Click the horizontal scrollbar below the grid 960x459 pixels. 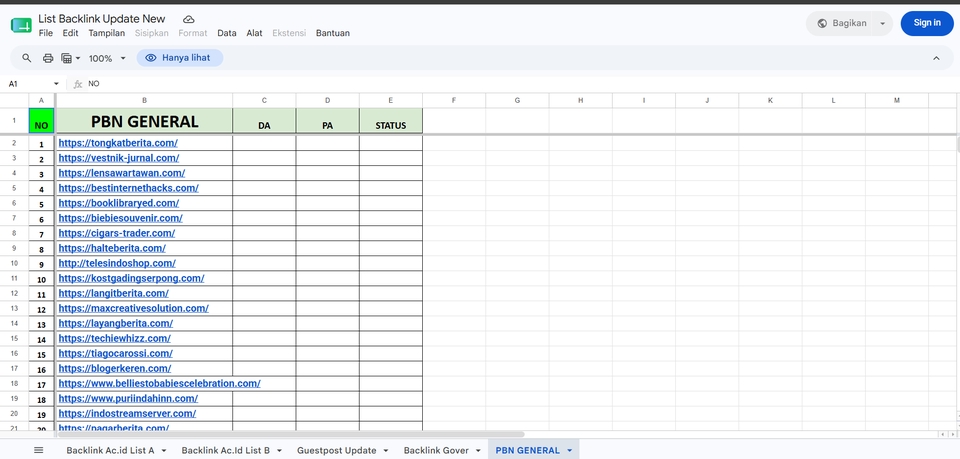point(291,434)
